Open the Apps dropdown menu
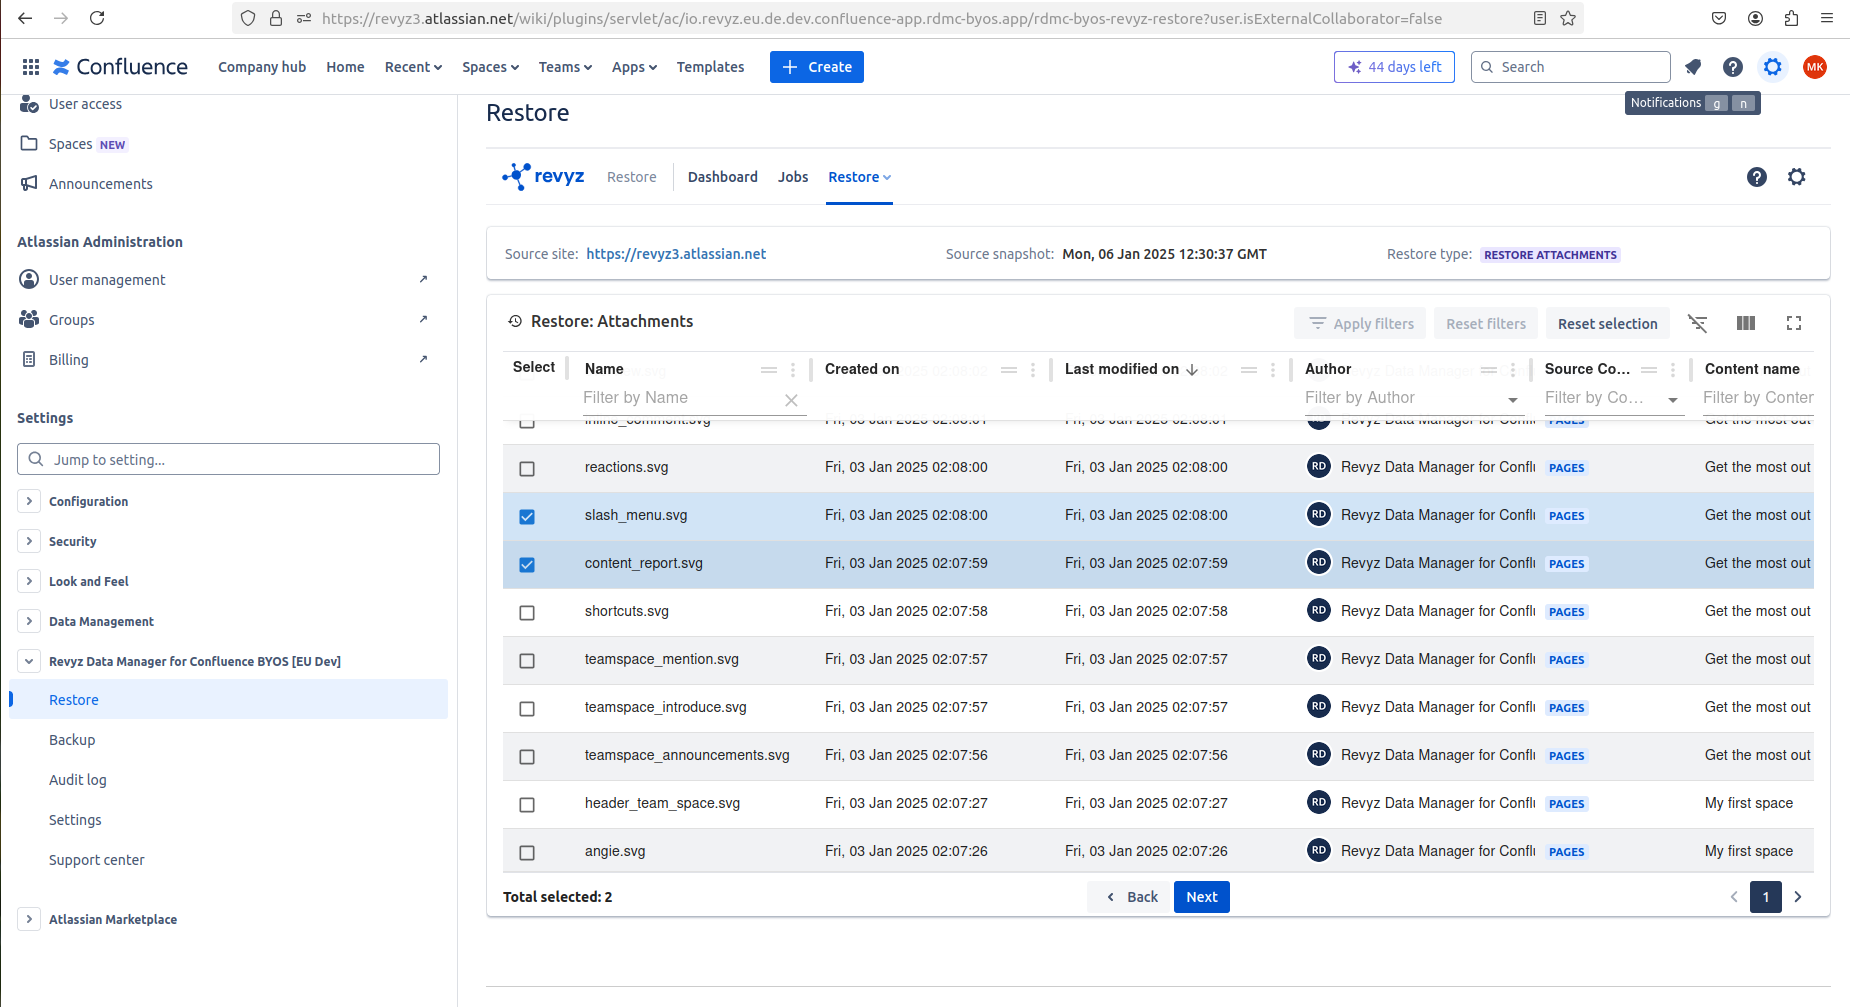Image resolution: width=1850 pixels, height=1007 pixels. click(x=634, y=67)
